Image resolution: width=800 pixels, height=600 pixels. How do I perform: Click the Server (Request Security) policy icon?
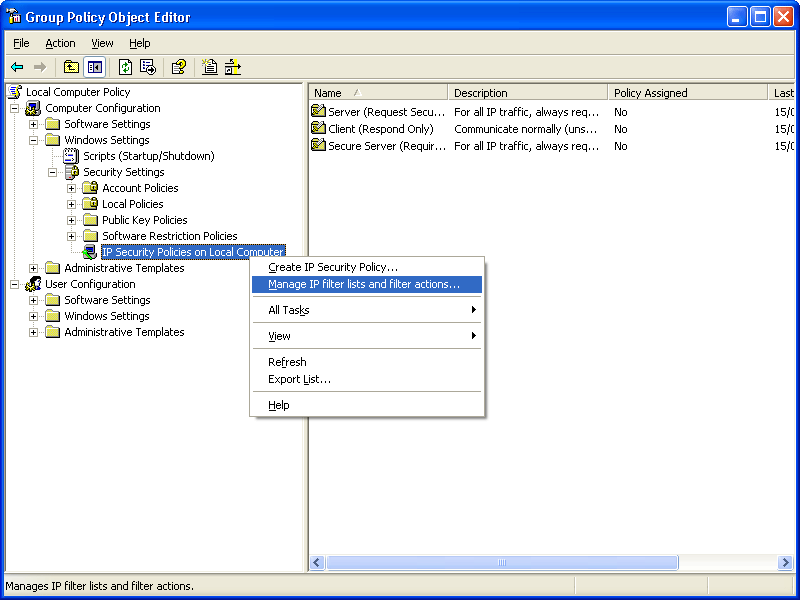[318, 111]
